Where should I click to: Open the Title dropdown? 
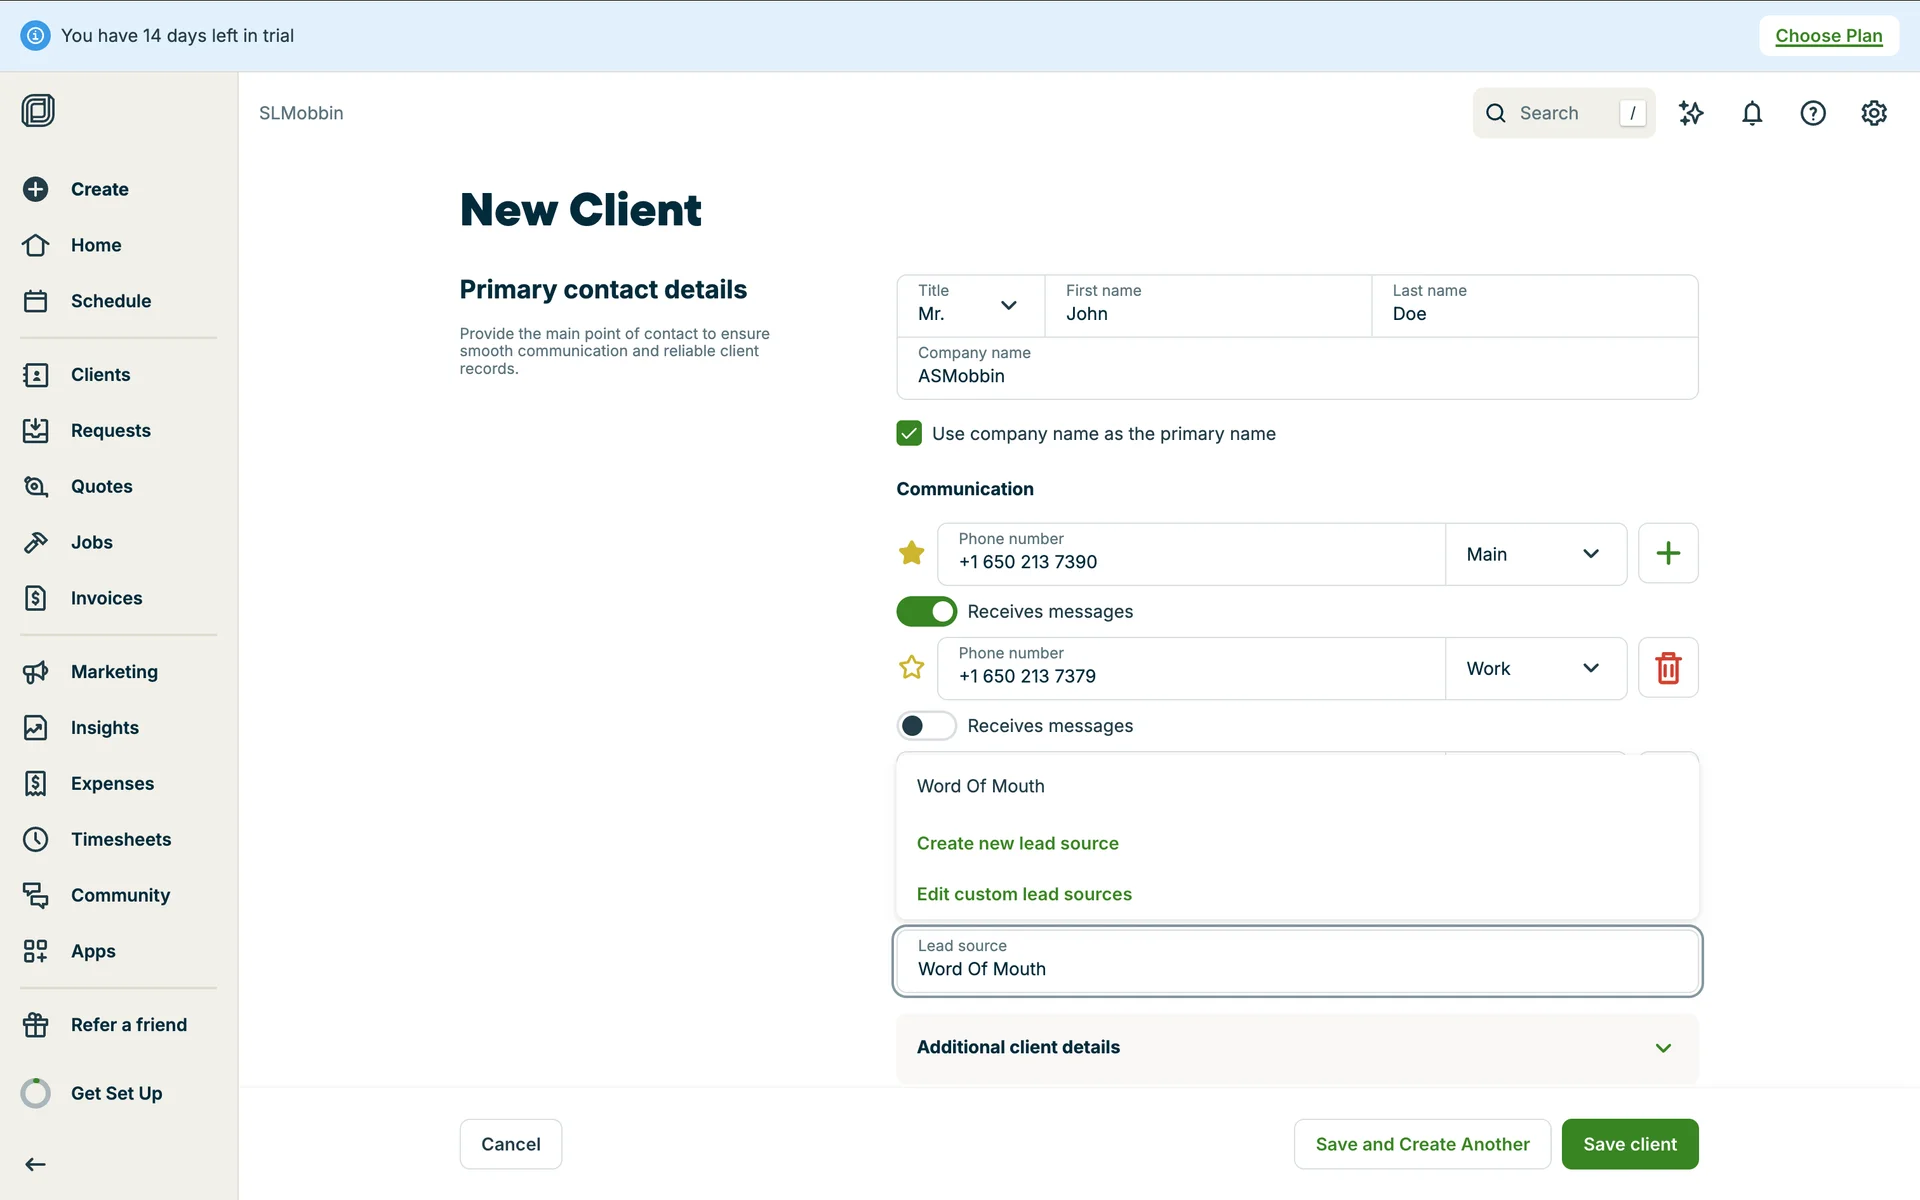coord(969,305)
